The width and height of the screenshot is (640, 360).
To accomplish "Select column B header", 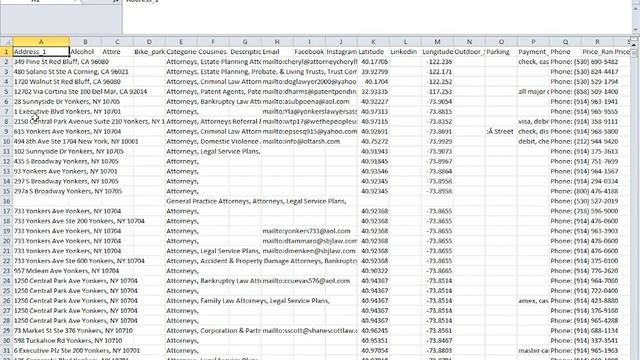I will 85,42.
